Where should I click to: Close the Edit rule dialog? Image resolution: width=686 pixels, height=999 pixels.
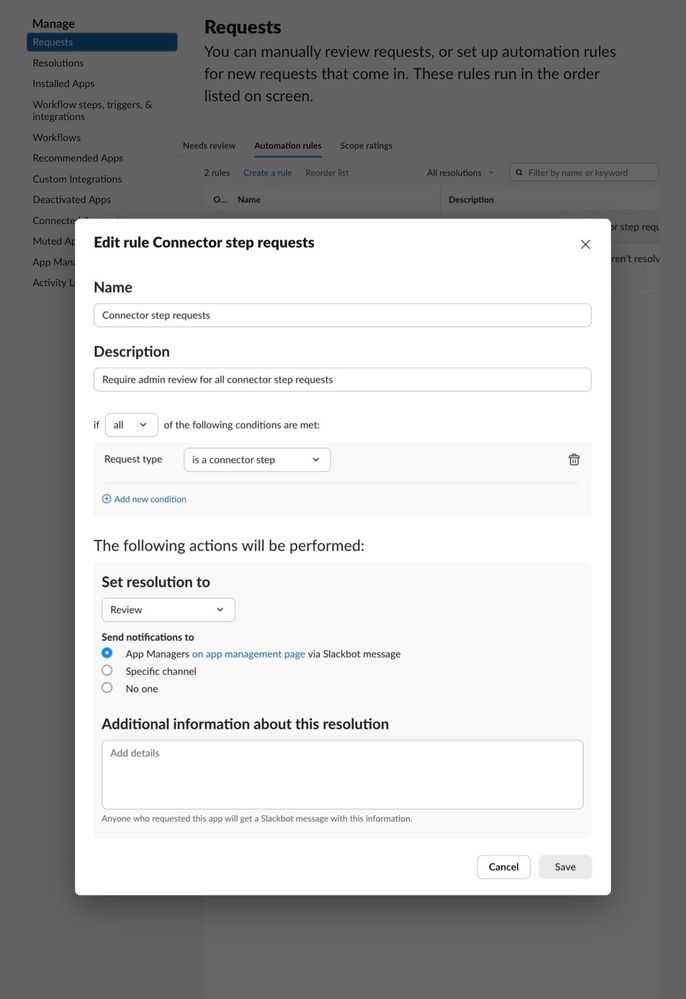pos(585,245)
